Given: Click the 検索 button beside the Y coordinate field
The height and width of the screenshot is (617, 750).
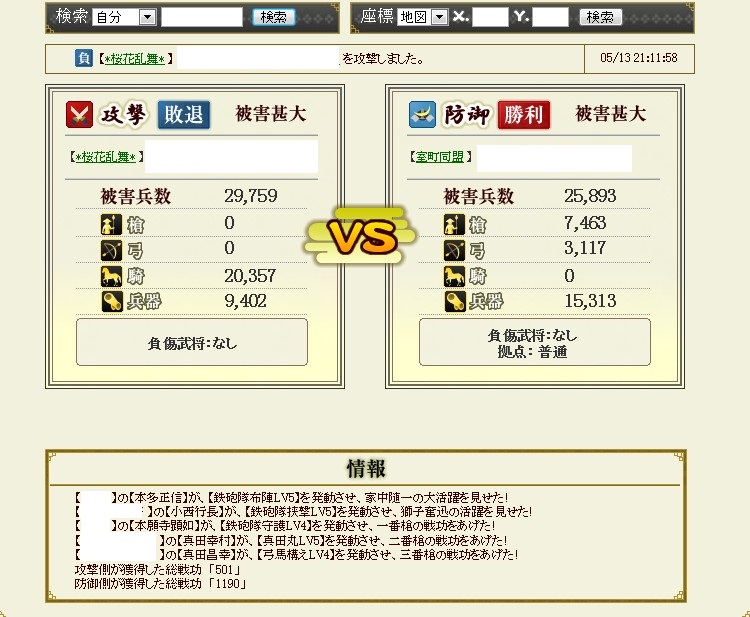Looking at the screenshot, I should click(600, 17).
